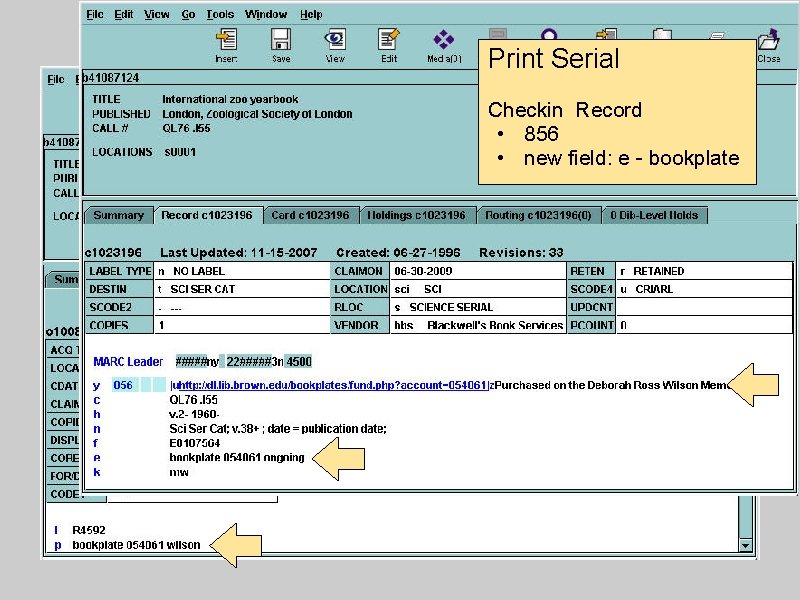Click the PCOUNT field label
Viewport: 800px width, 600px height.
pyautogui.click(x=591, y=325)
